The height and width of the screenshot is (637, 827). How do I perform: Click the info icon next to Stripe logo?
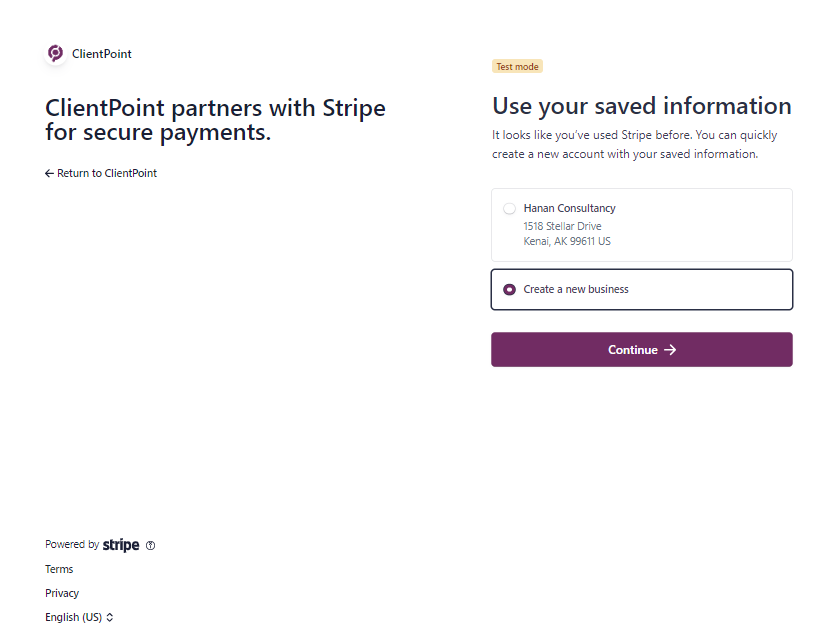tap(150, 545)
